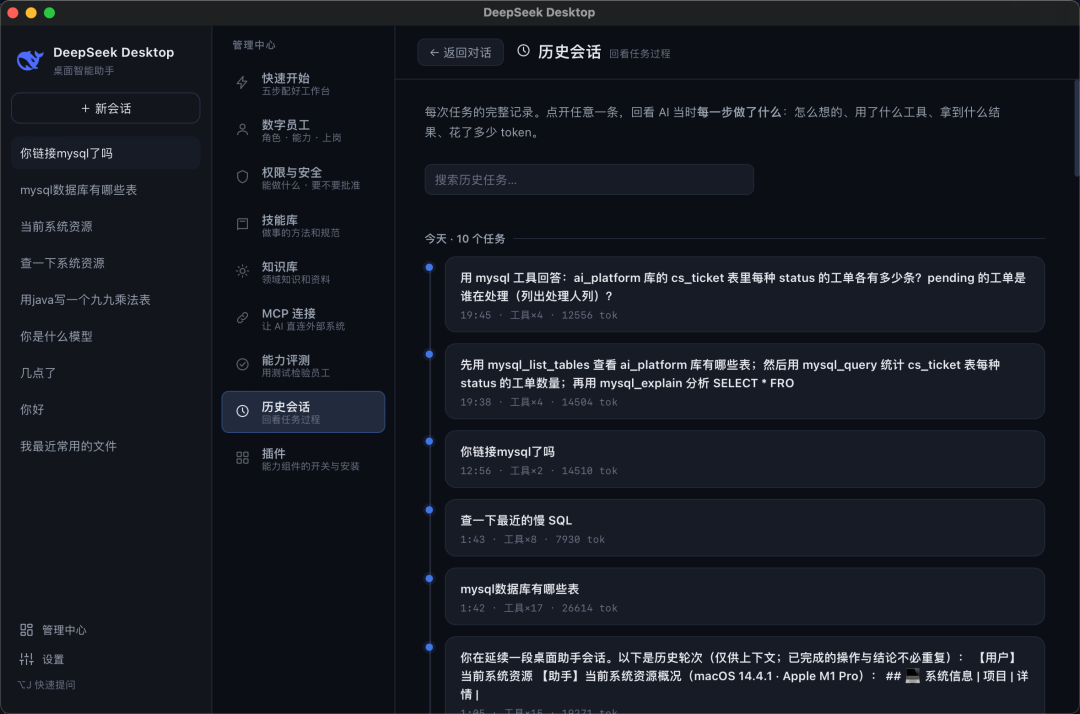Click 快速提问 shortcut link

[x=47, y=684]
